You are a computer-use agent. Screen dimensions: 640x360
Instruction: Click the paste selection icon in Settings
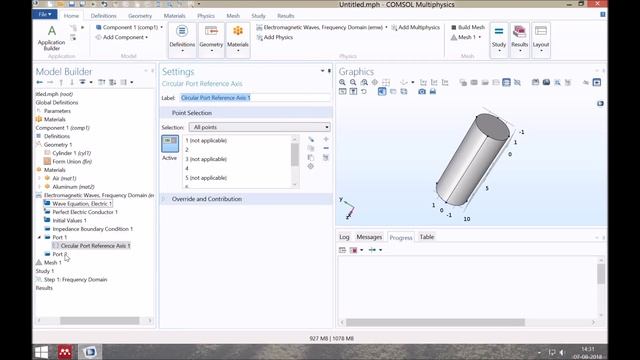pyautogui.click(x=311, y=157)
